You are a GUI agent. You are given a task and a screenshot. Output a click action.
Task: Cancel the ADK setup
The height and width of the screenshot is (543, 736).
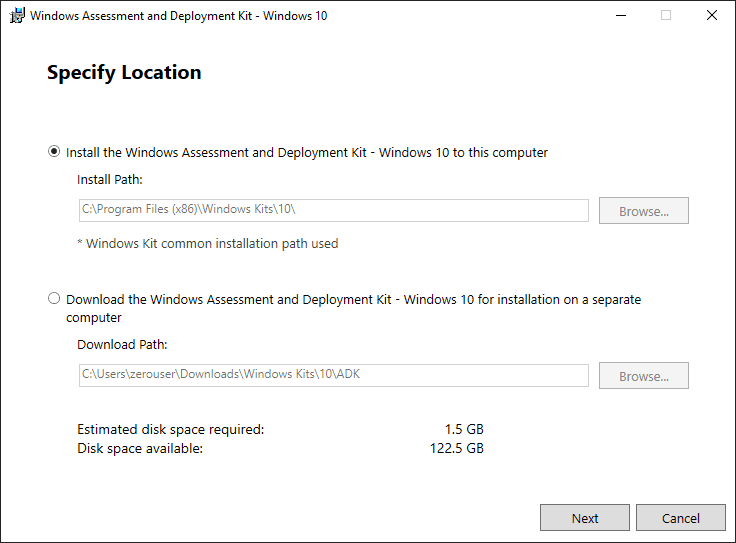point(681,518)
